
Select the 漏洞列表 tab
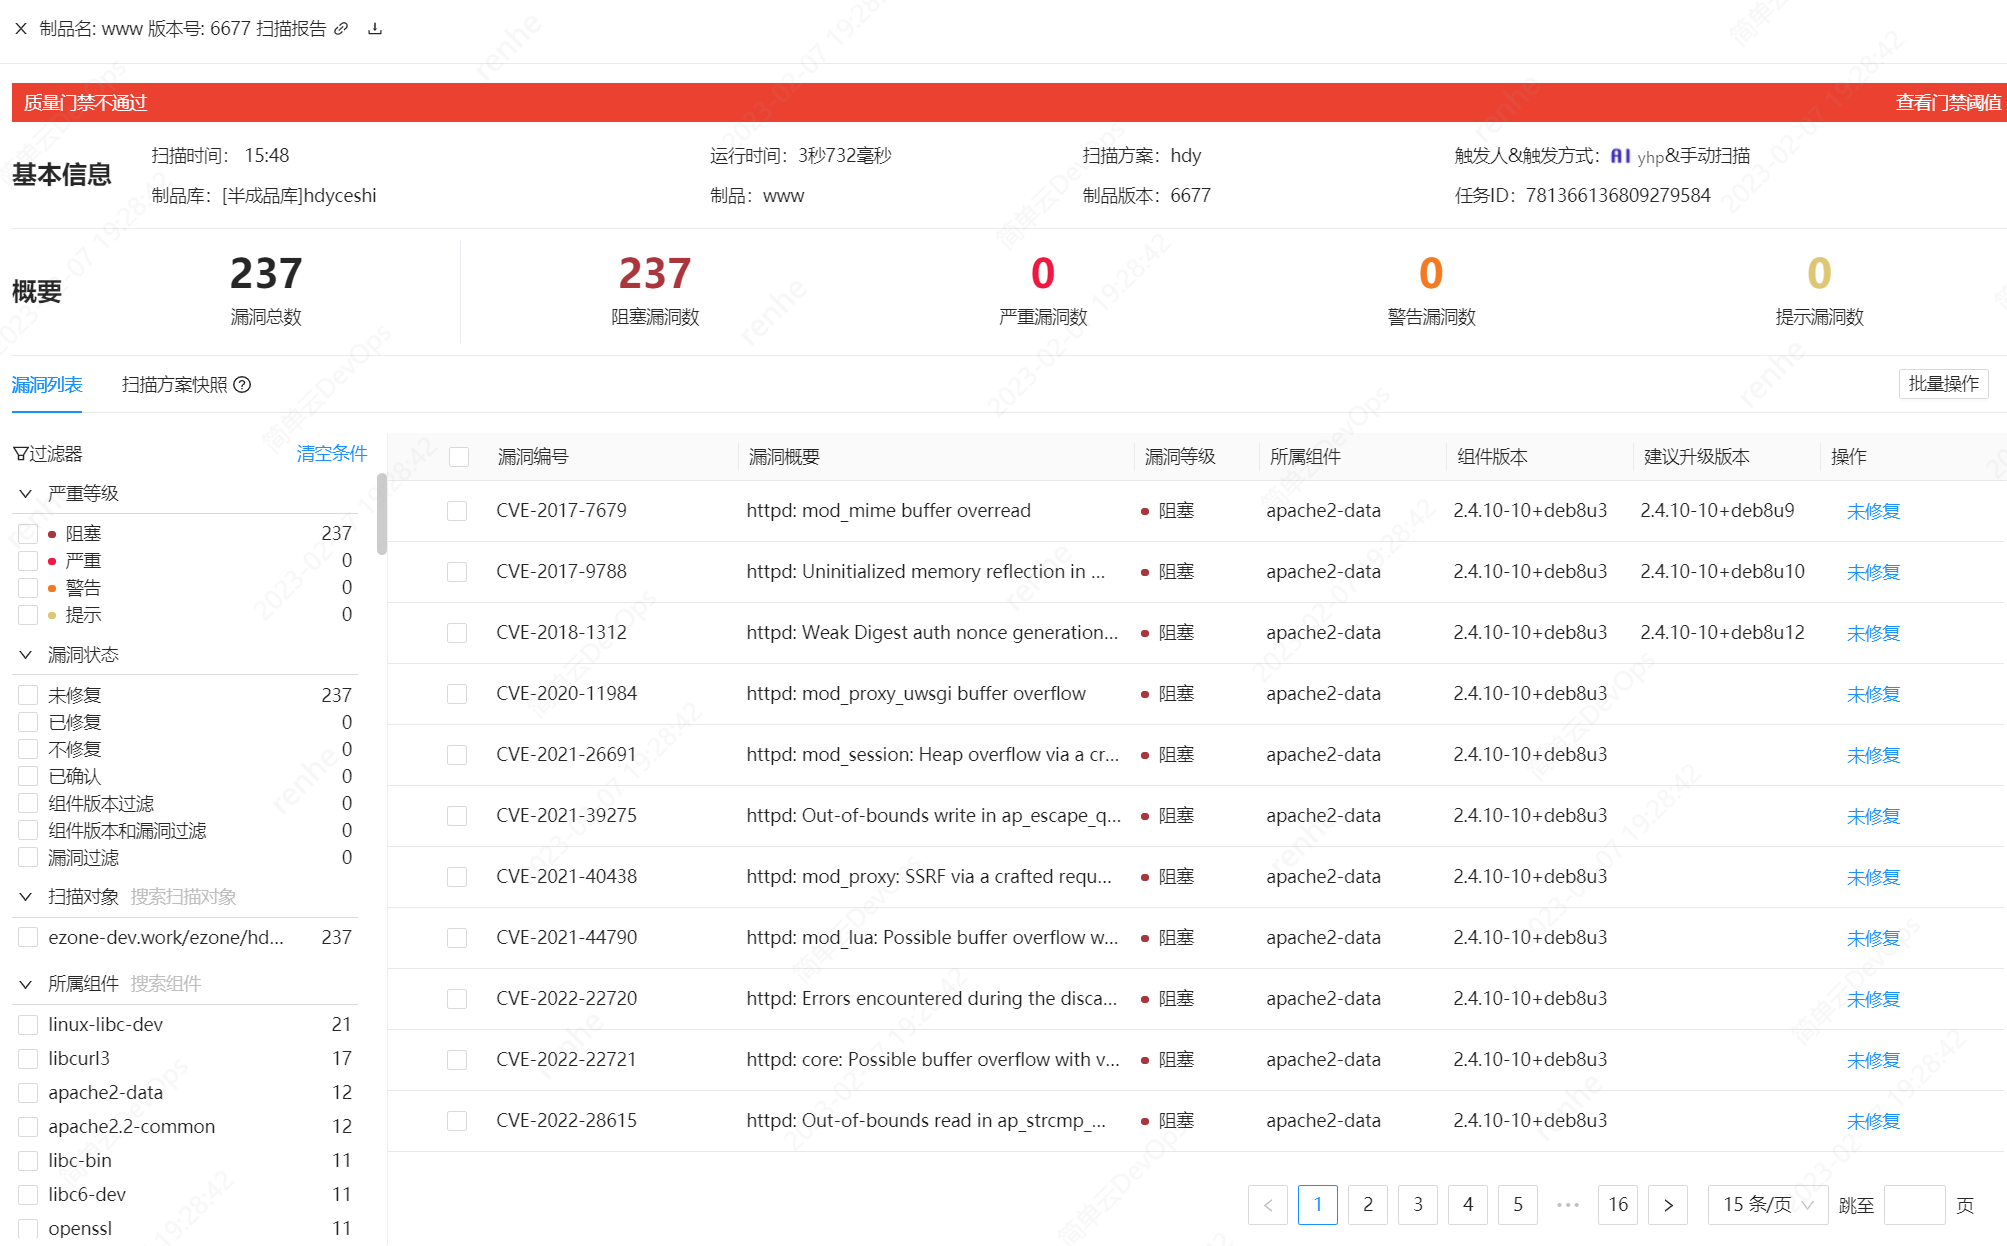(47, 385)
